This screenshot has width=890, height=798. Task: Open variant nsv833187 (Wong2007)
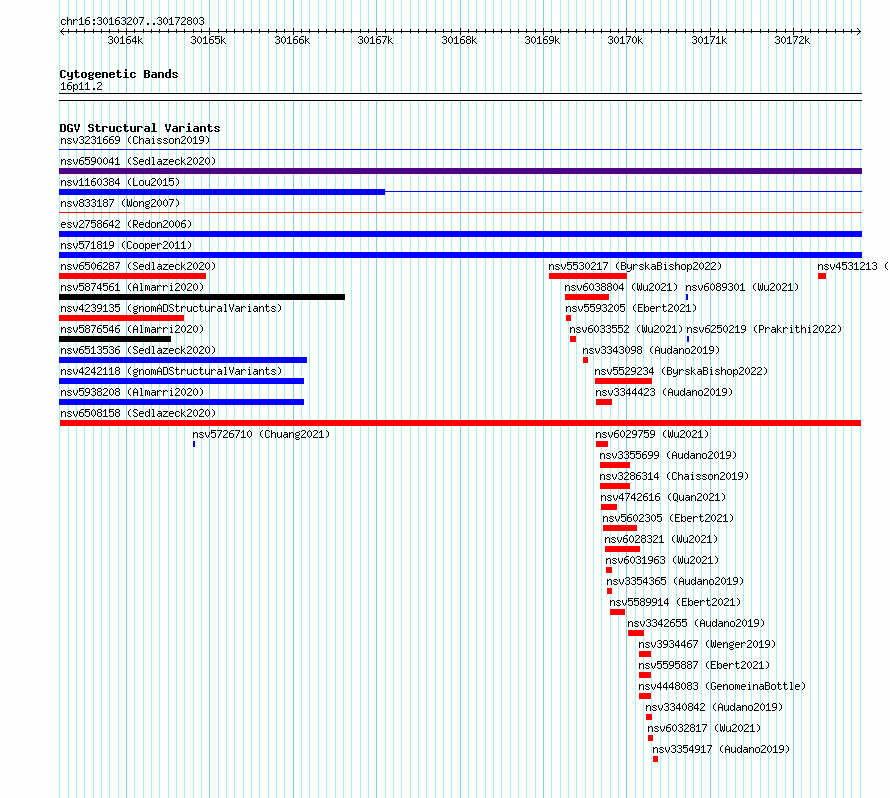point(120,203)
